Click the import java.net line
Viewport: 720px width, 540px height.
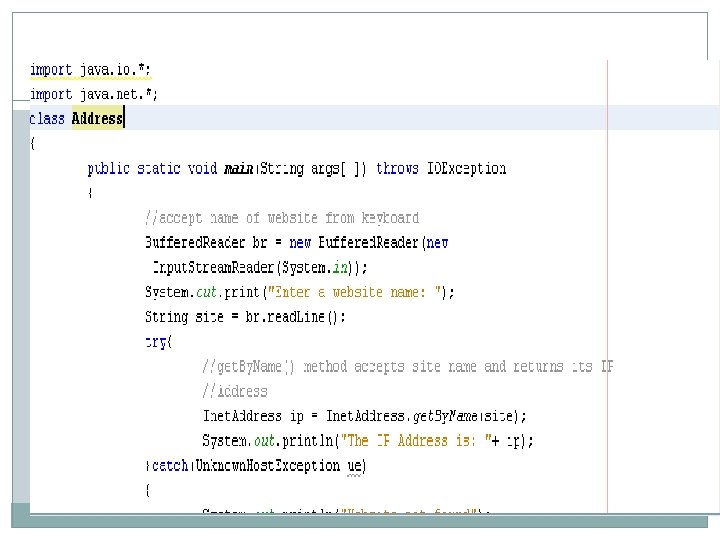point(94,94)
